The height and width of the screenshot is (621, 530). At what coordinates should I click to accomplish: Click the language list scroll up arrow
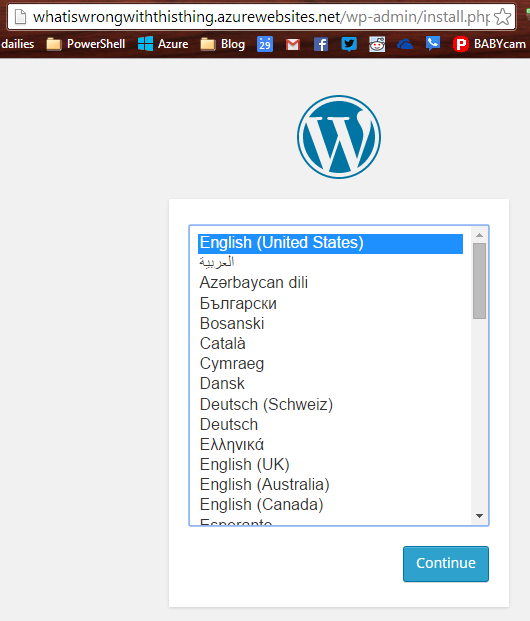tap(479, 235)
